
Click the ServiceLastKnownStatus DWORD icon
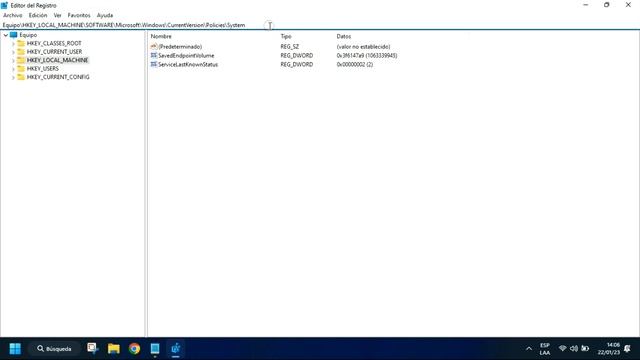(x=154, y=64)
